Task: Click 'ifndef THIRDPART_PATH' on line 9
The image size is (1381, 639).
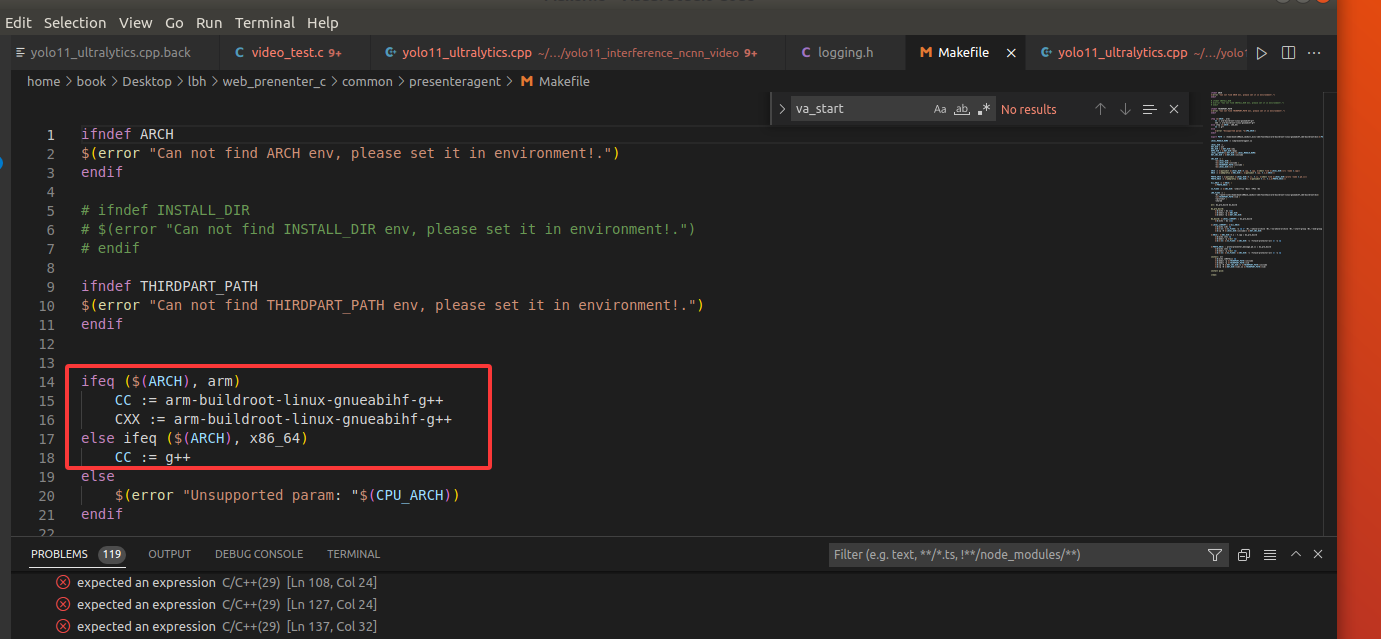Action: [170, 287]
